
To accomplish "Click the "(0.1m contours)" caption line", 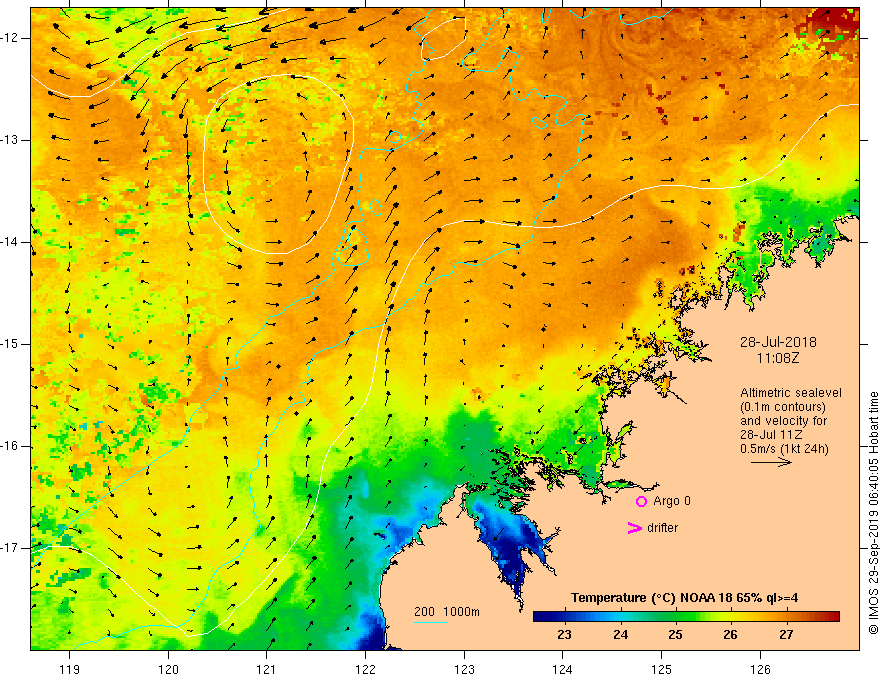I will [x=783, y=407].
